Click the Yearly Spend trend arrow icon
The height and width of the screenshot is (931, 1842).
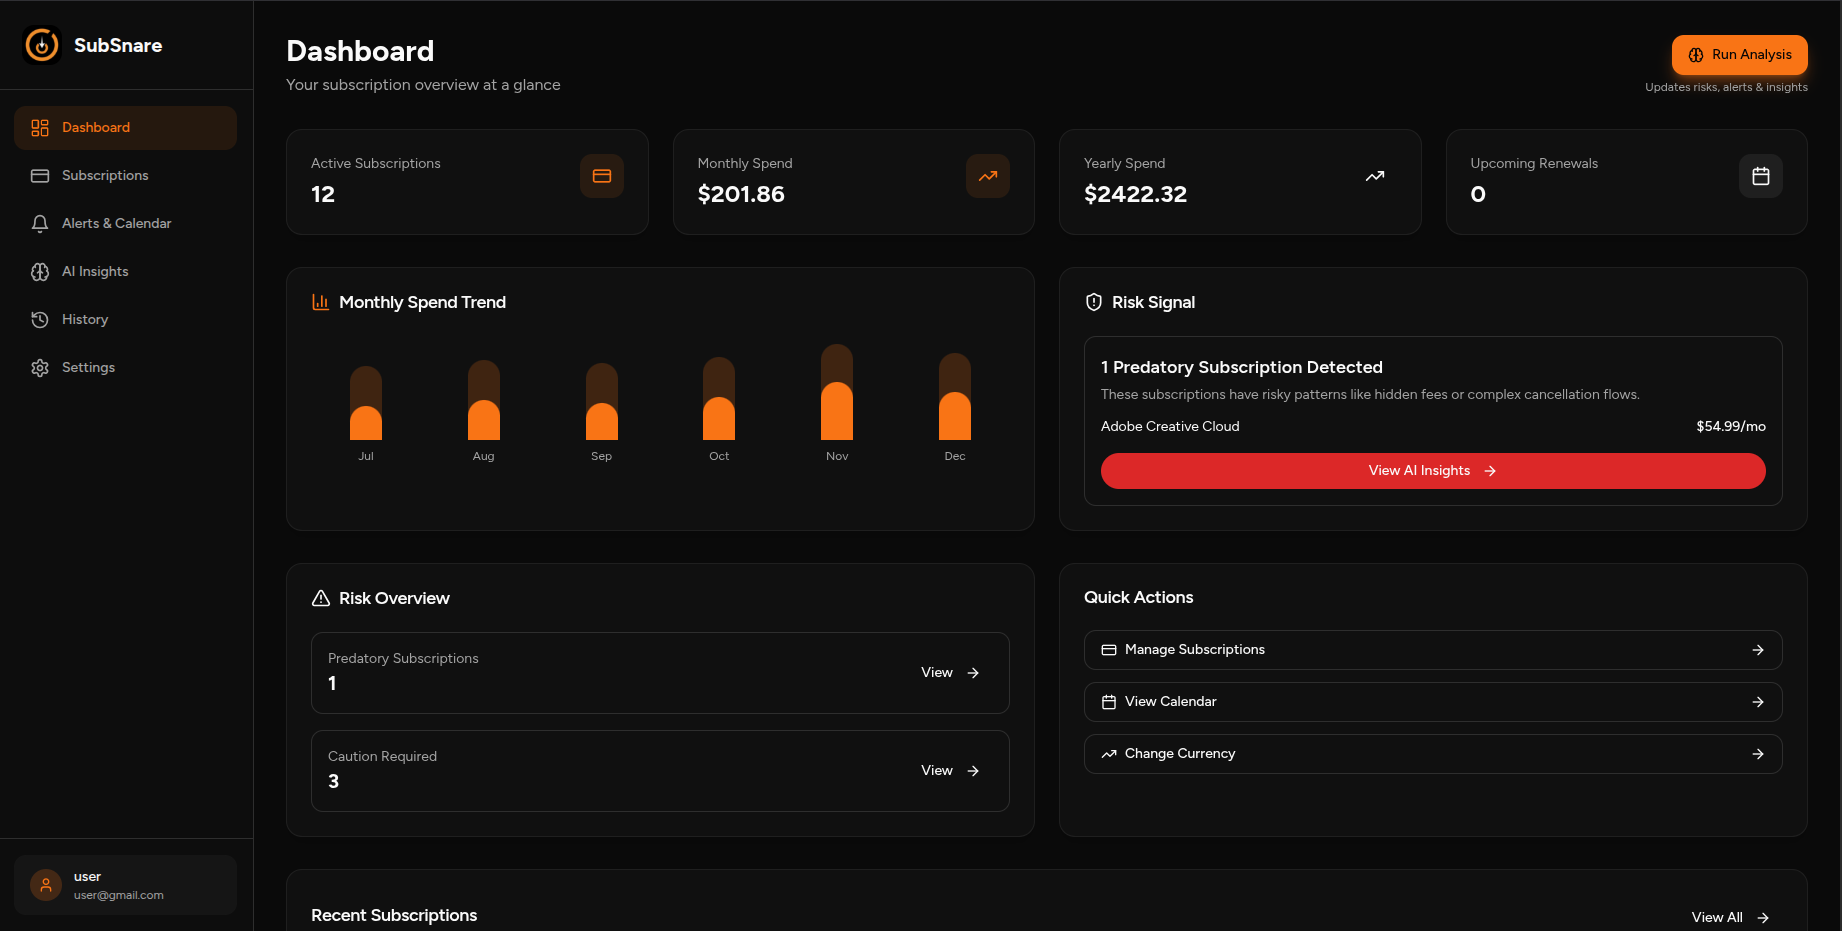[1375, 176]
